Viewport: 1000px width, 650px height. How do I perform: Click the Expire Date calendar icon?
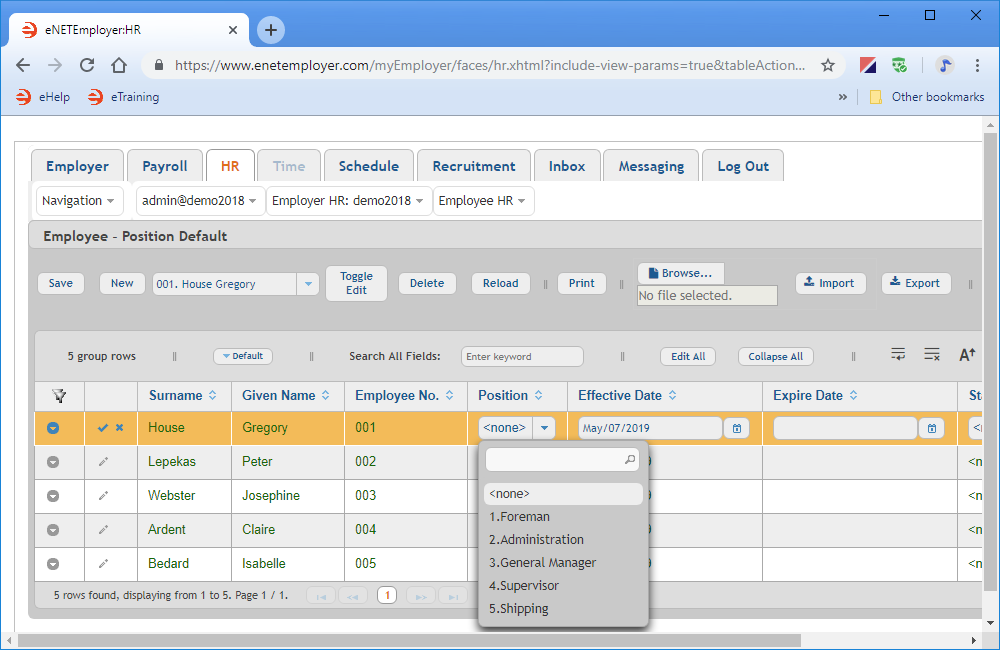[x=930, y=427]
